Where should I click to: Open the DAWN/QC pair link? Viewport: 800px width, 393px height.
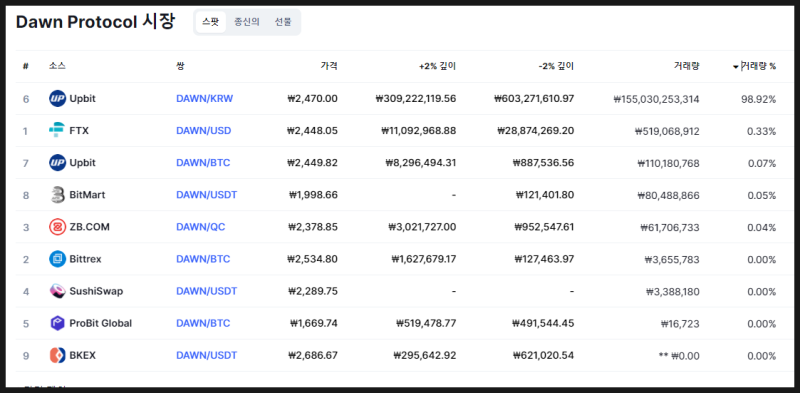pos(201,227)
